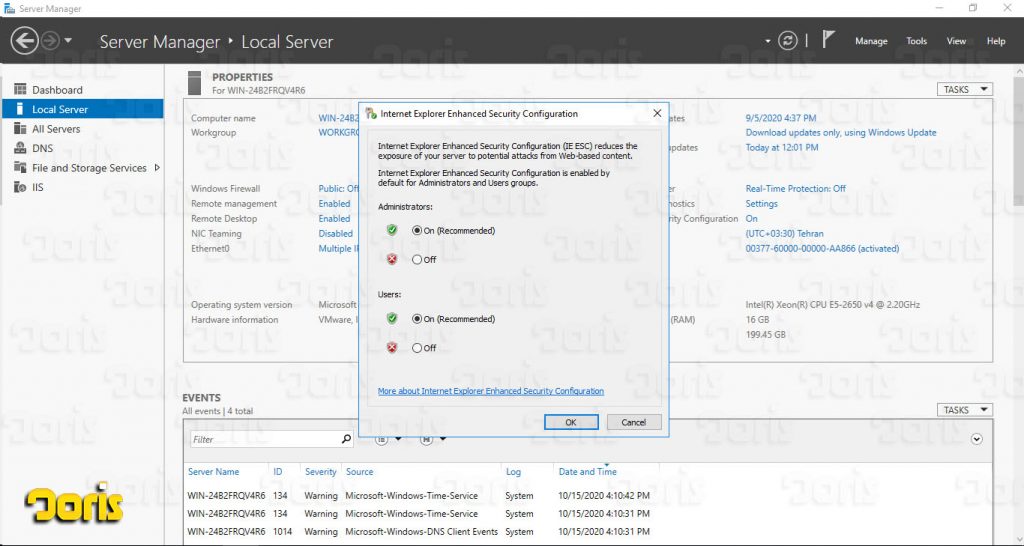Open the (UTC+03:30) Tehran time zone link
Viewport: 1024px width, 546px height.
(x=784, y=233)
